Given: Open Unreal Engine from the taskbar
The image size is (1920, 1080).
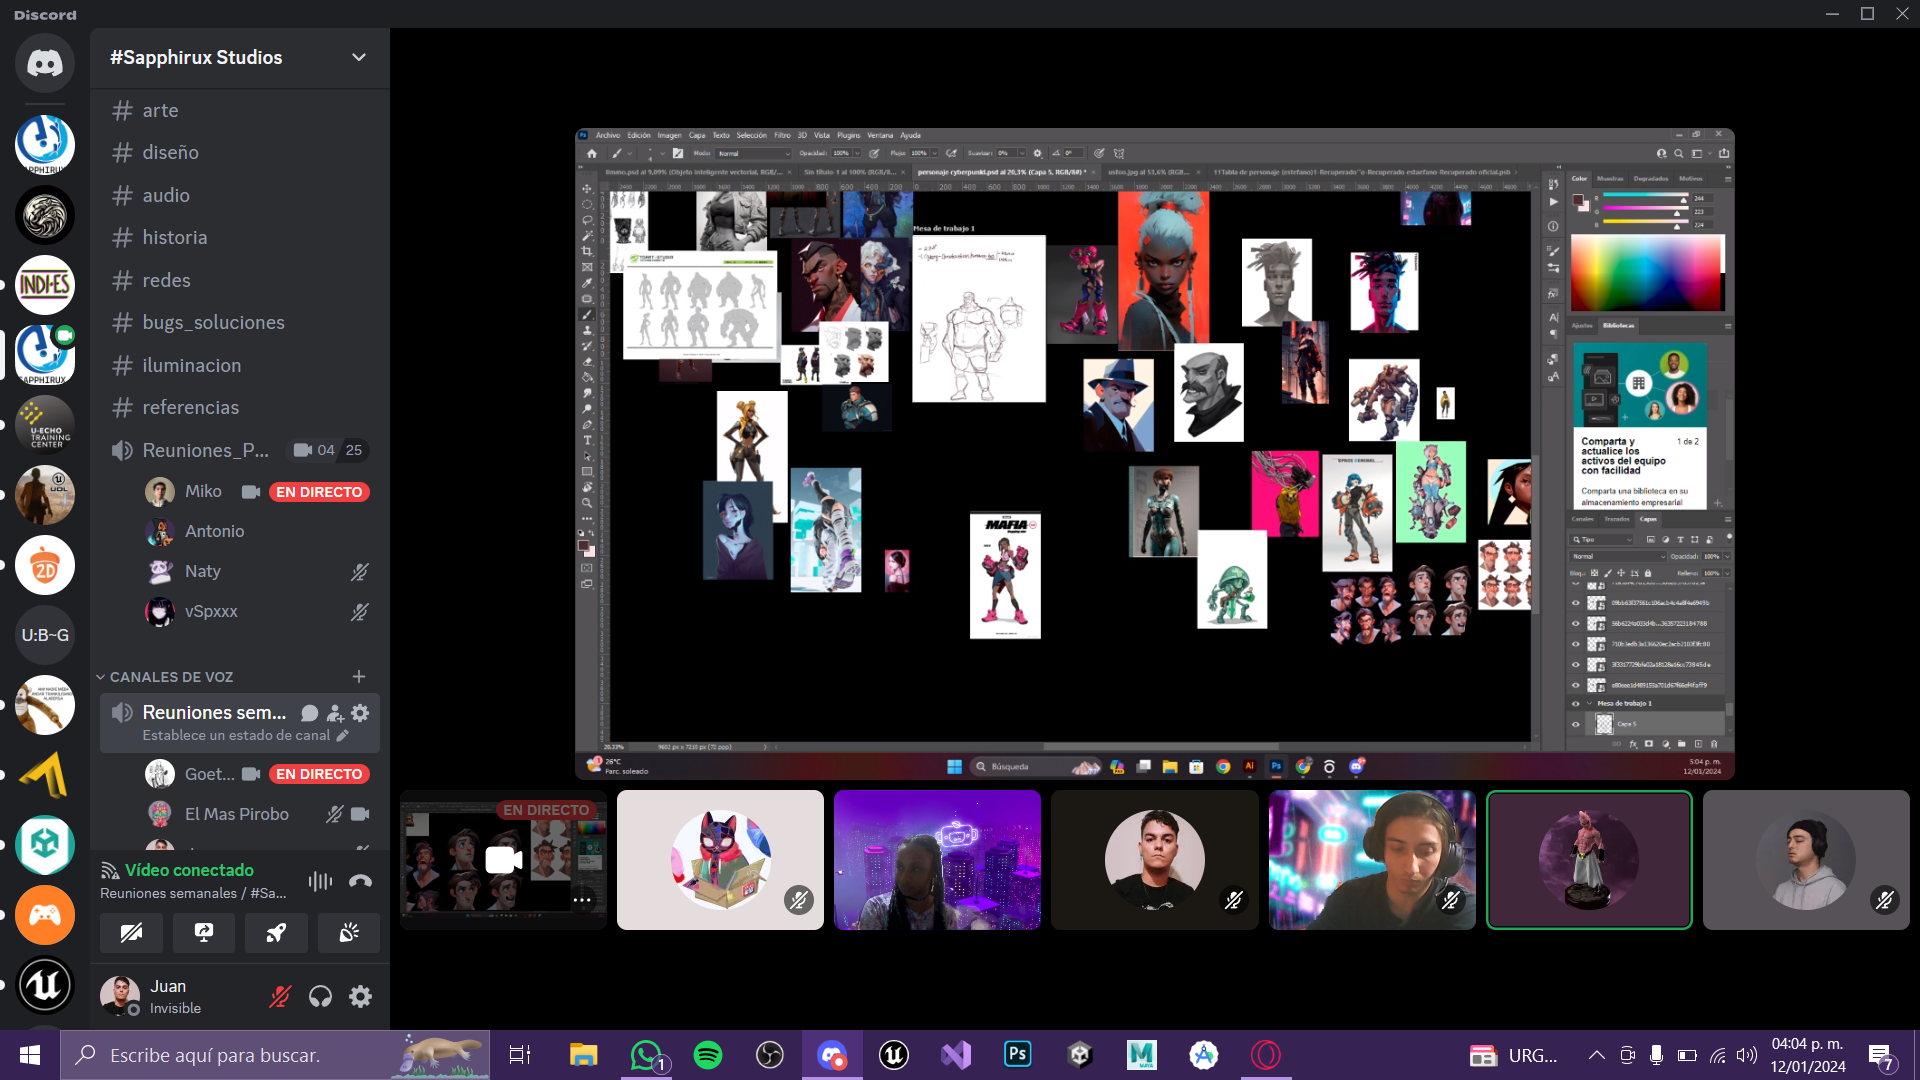Looking at the screenshot, I should (x=894, y=1055).
